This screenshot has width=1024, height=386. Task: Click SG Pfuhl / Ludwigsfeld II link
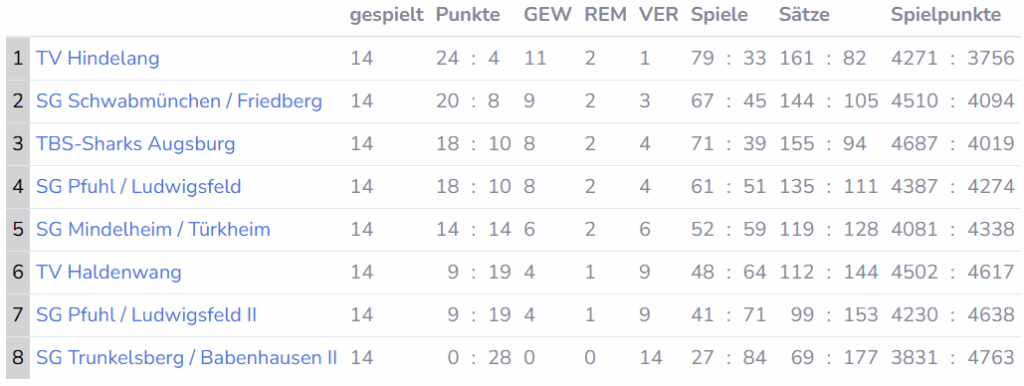click(146, 315)
